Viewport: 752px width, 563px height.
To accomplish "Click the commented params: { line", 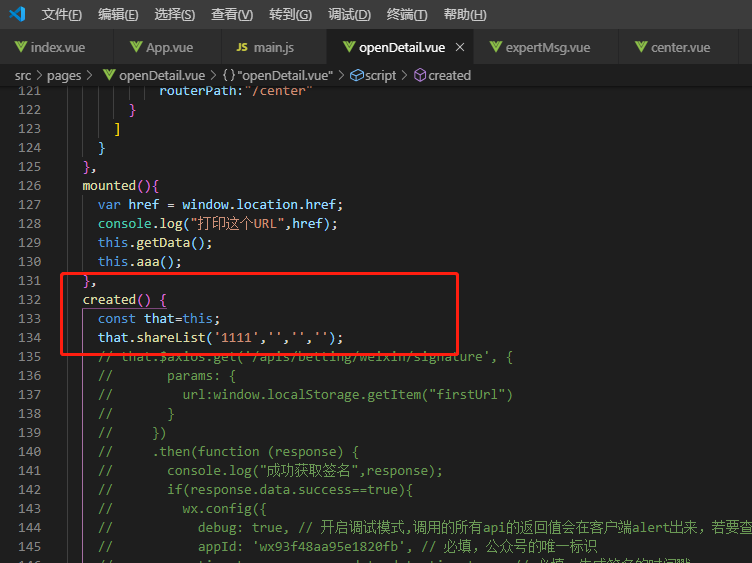I will (x=201, y=376).
